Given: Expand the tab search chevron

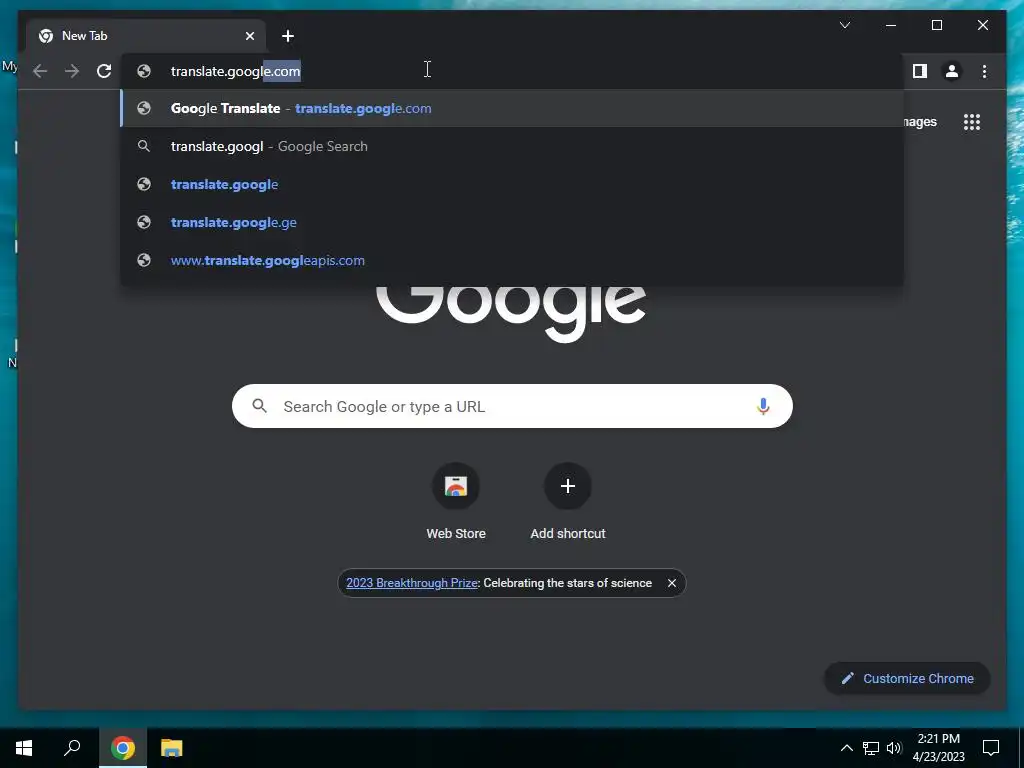Looking at the screenshot, I should click(844, 25).
